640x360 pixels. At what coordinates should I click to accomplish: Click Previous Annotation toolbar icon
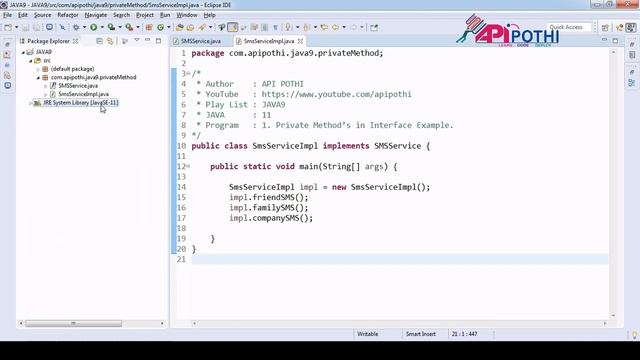(x=307, y=27)
